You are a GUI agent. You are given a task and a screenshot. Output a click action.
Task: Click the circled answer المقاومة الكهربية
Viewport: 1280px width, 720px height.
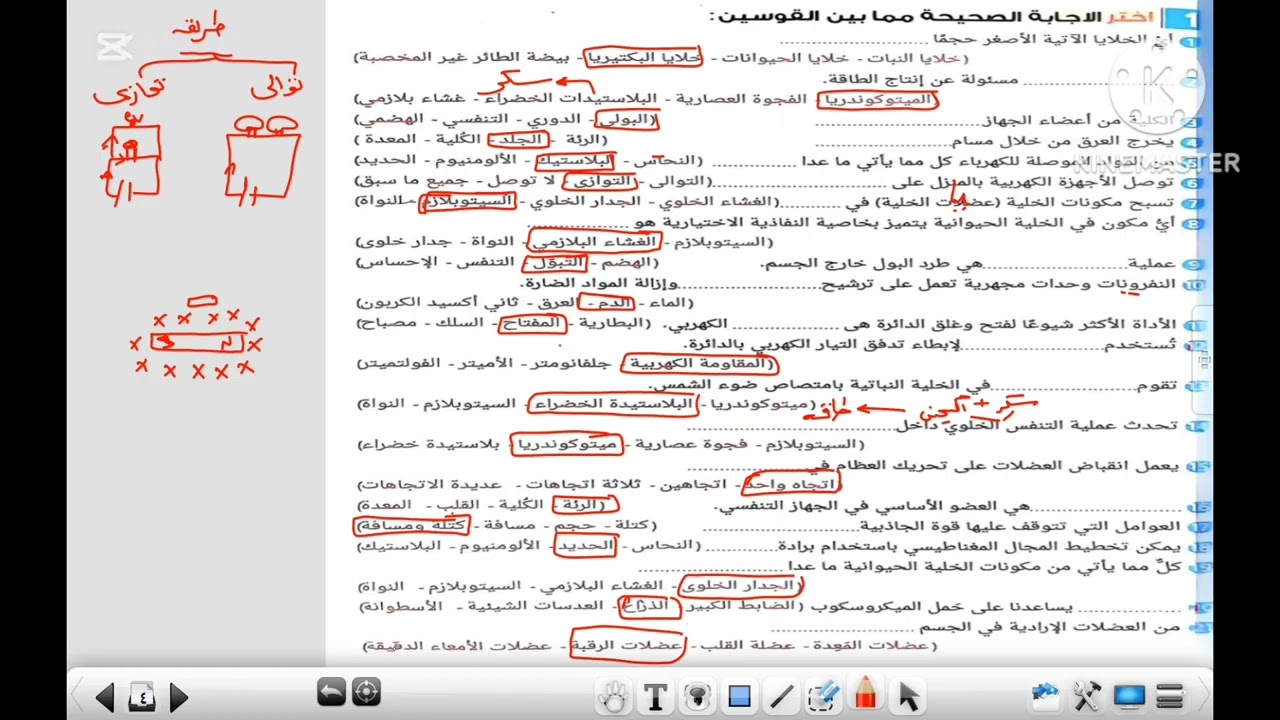(x=698, y=364)
